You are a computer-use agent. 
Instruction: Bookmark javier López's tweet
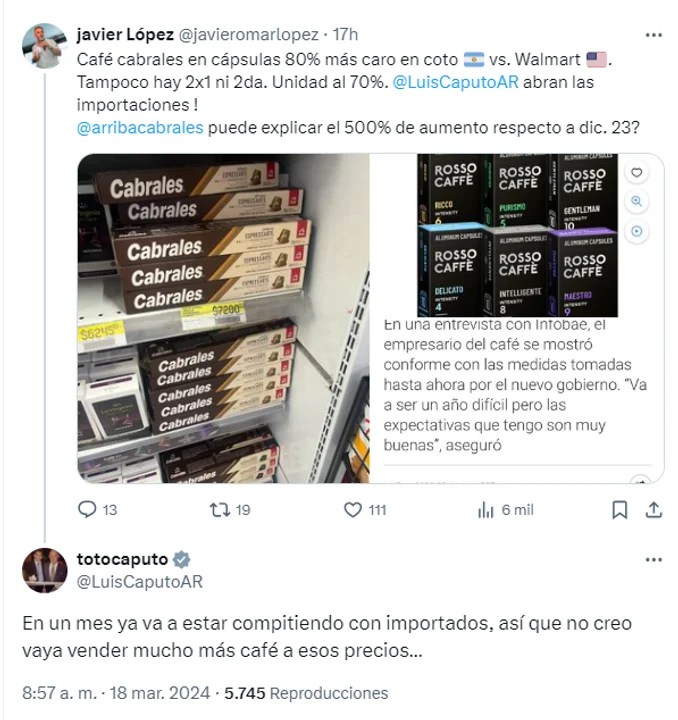tap(620, 510)
